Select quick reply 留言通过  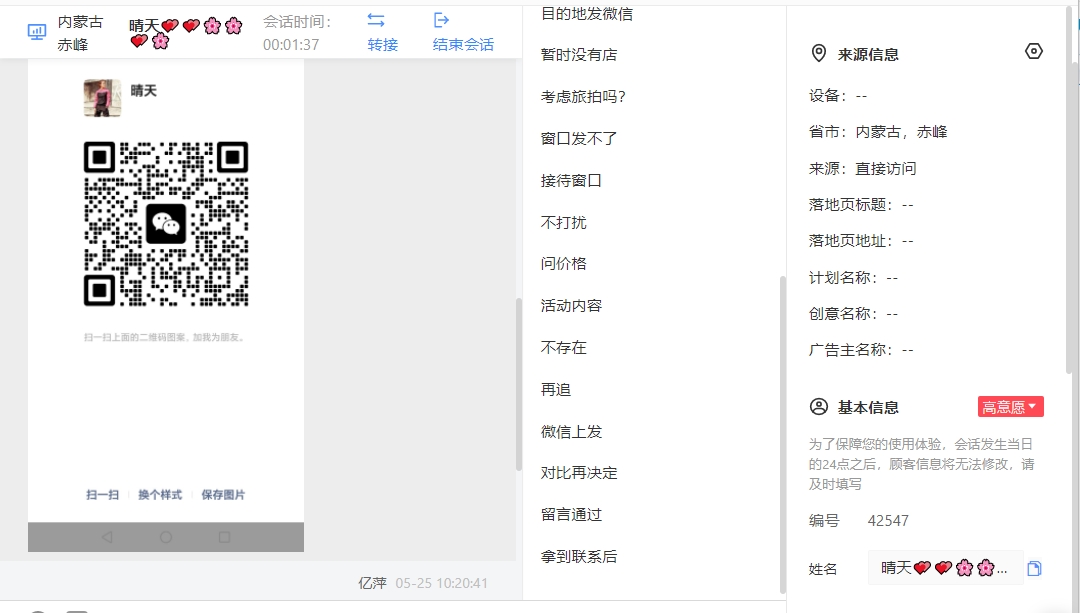571,515
